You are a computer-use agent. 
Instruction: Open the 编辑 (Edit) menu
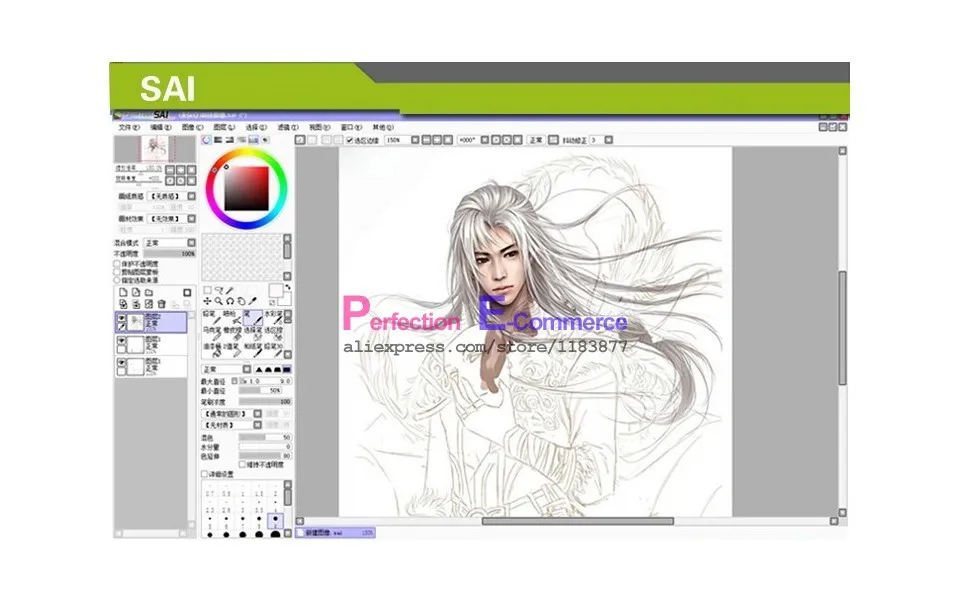coord(160,127)
